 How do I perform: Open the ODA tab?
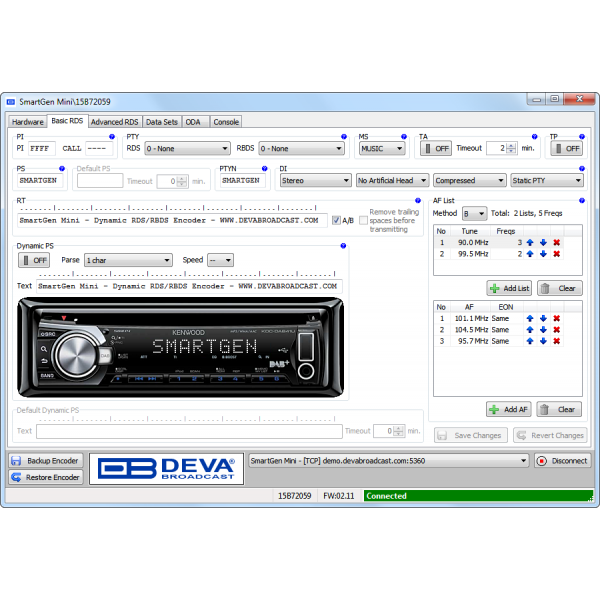click(x=195, y=122)
